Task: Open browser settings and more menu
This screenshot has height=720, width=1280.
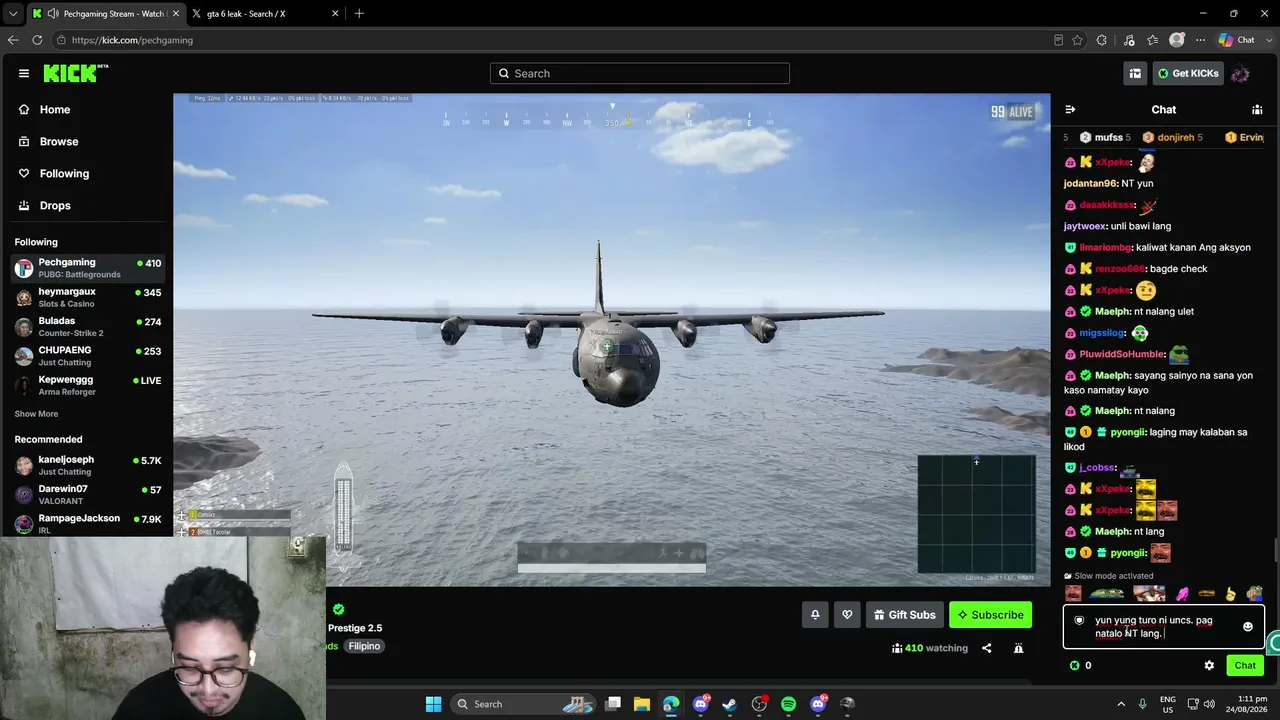Action: pyautogui.click(x=1200, y=40)
